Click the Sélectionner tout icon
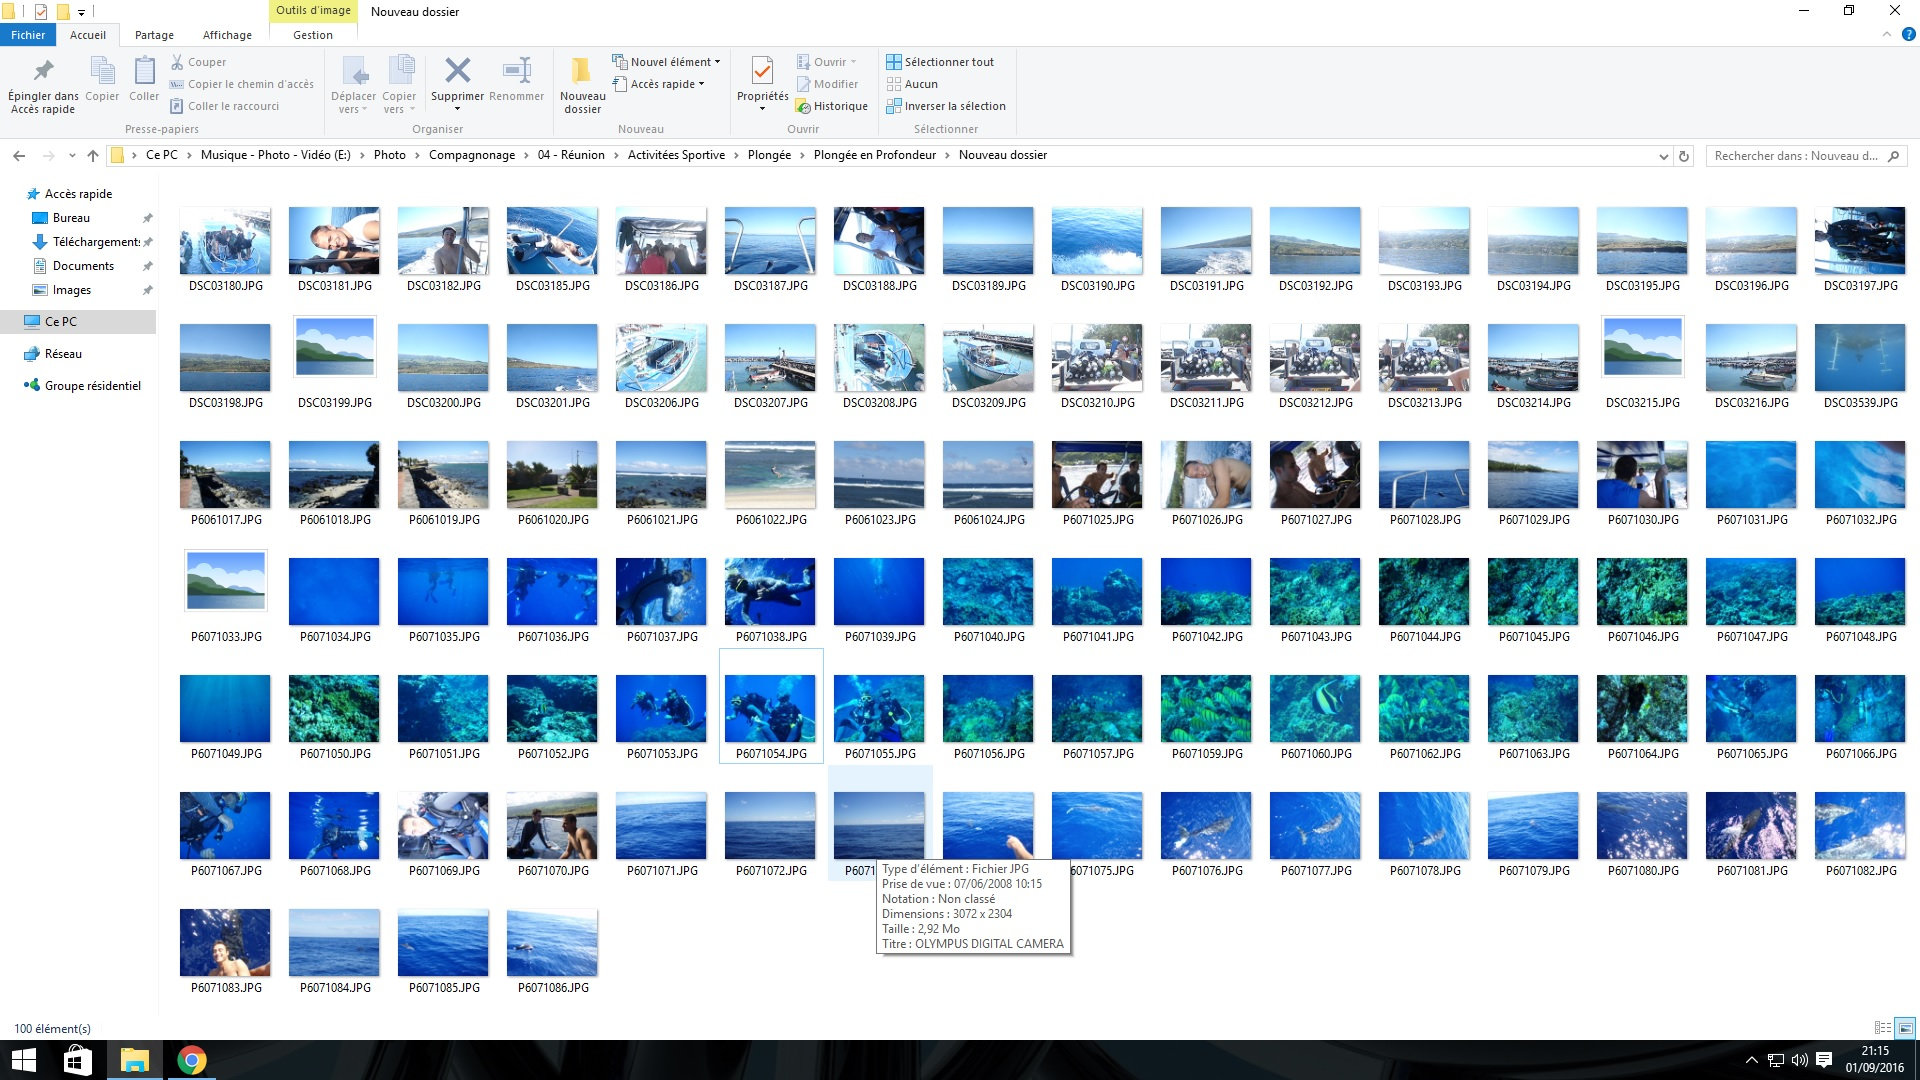Viewport: 1920px width, 1080px height. click(x=894, y=62)
